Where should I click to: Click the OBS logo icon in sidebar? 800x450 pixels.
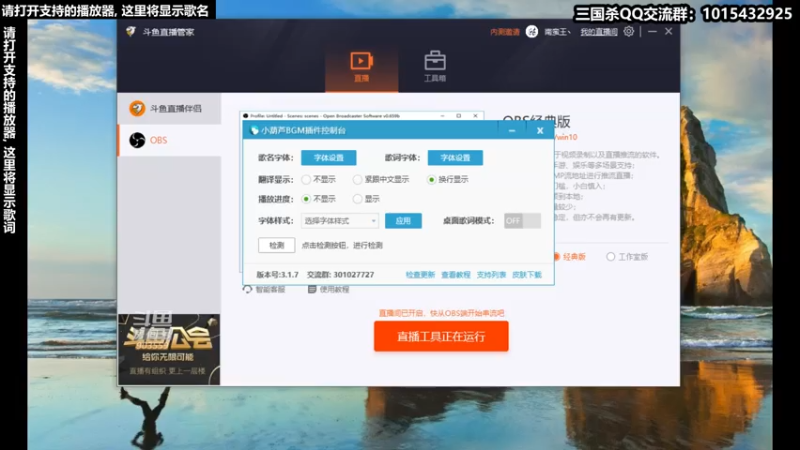coord(137,140)
